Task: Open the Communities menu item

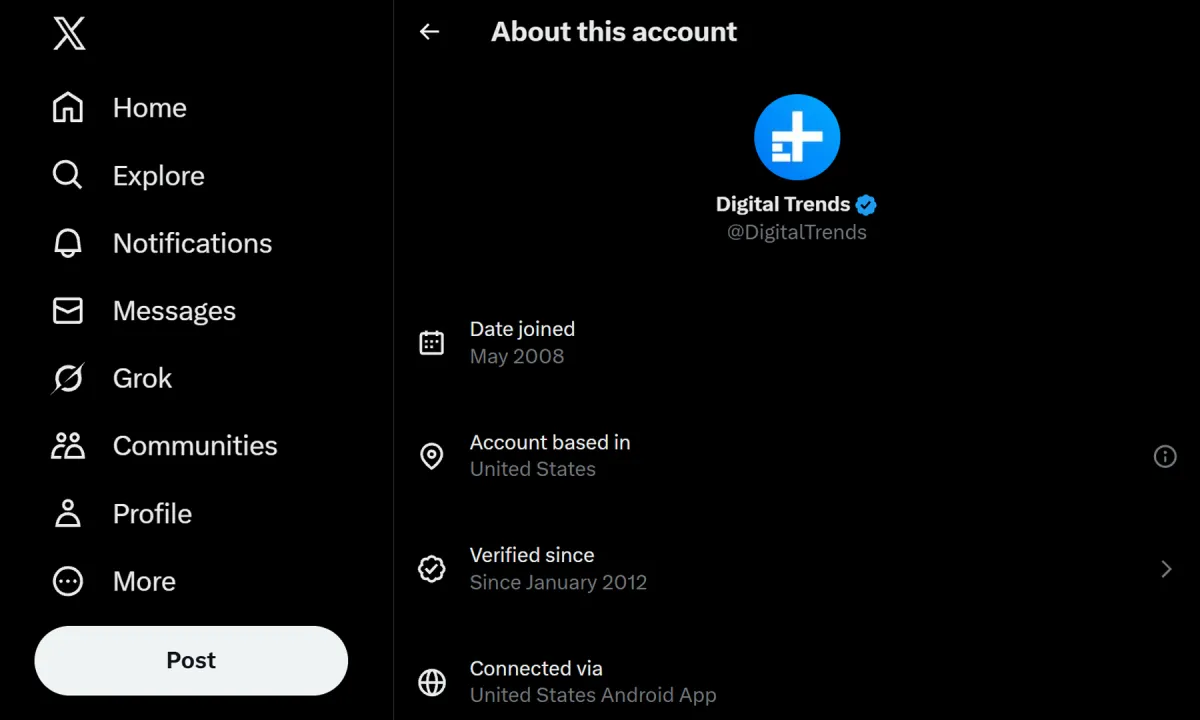Action: 195,446
